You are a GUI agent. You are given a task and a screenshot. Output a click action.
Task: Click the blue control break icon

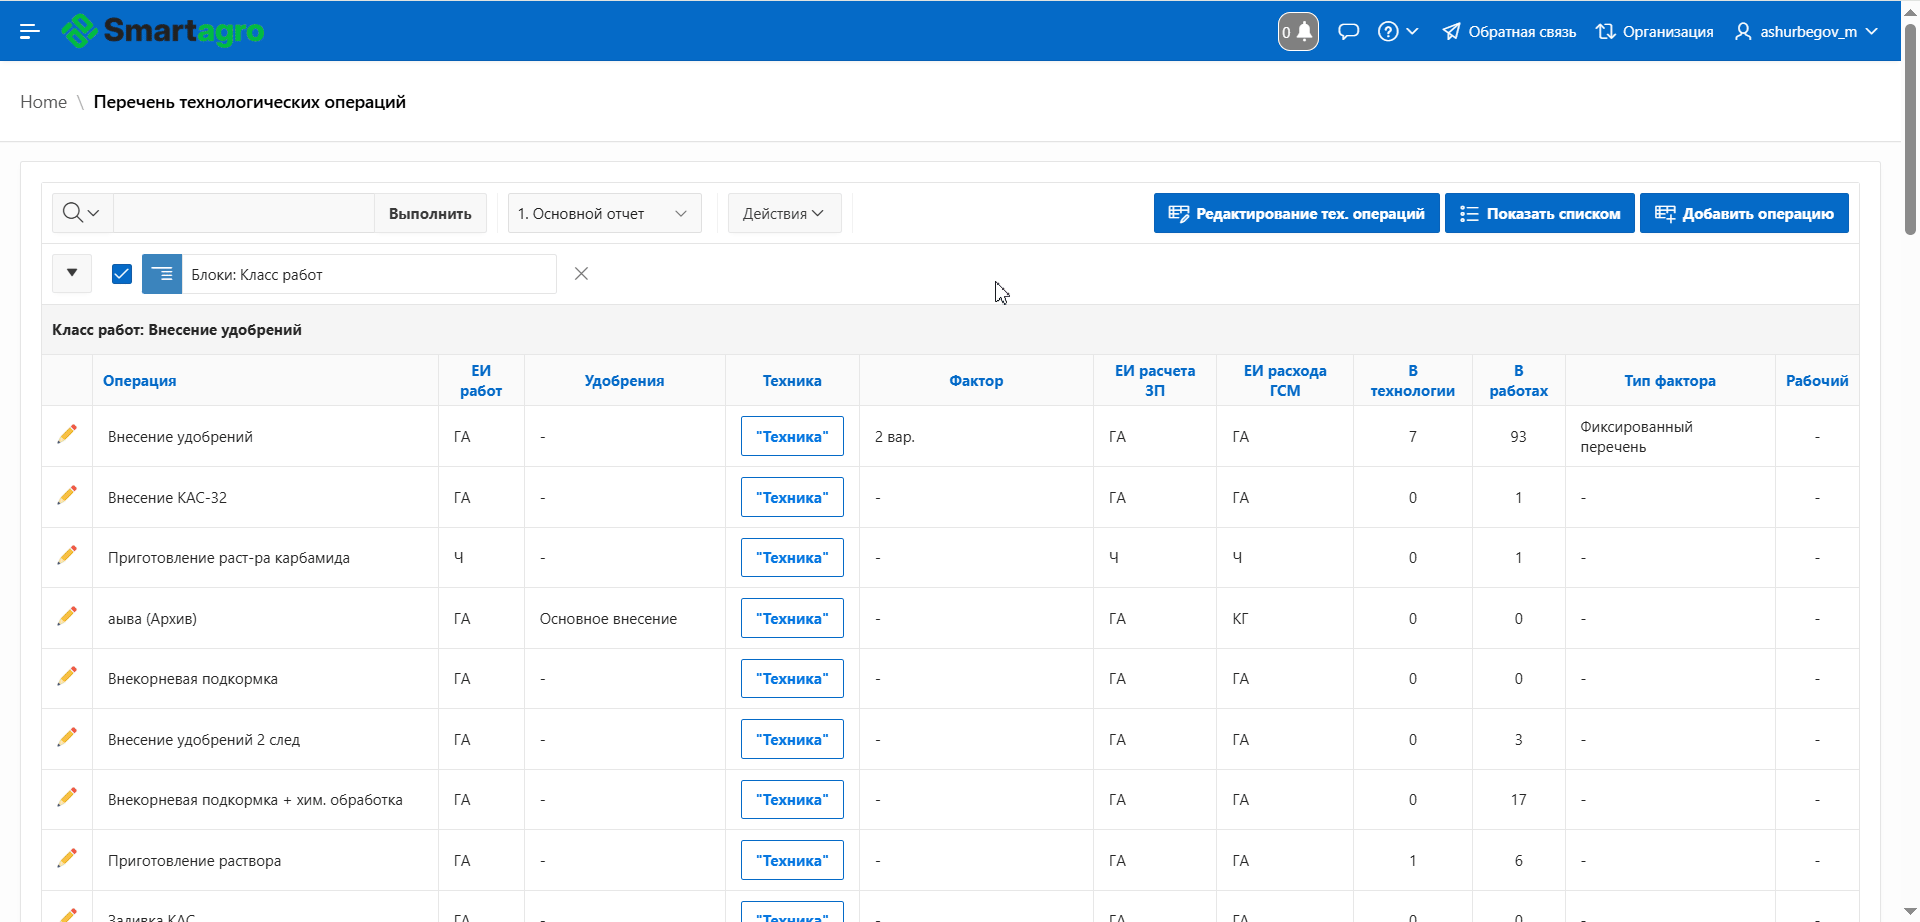(x=162, y=274)
